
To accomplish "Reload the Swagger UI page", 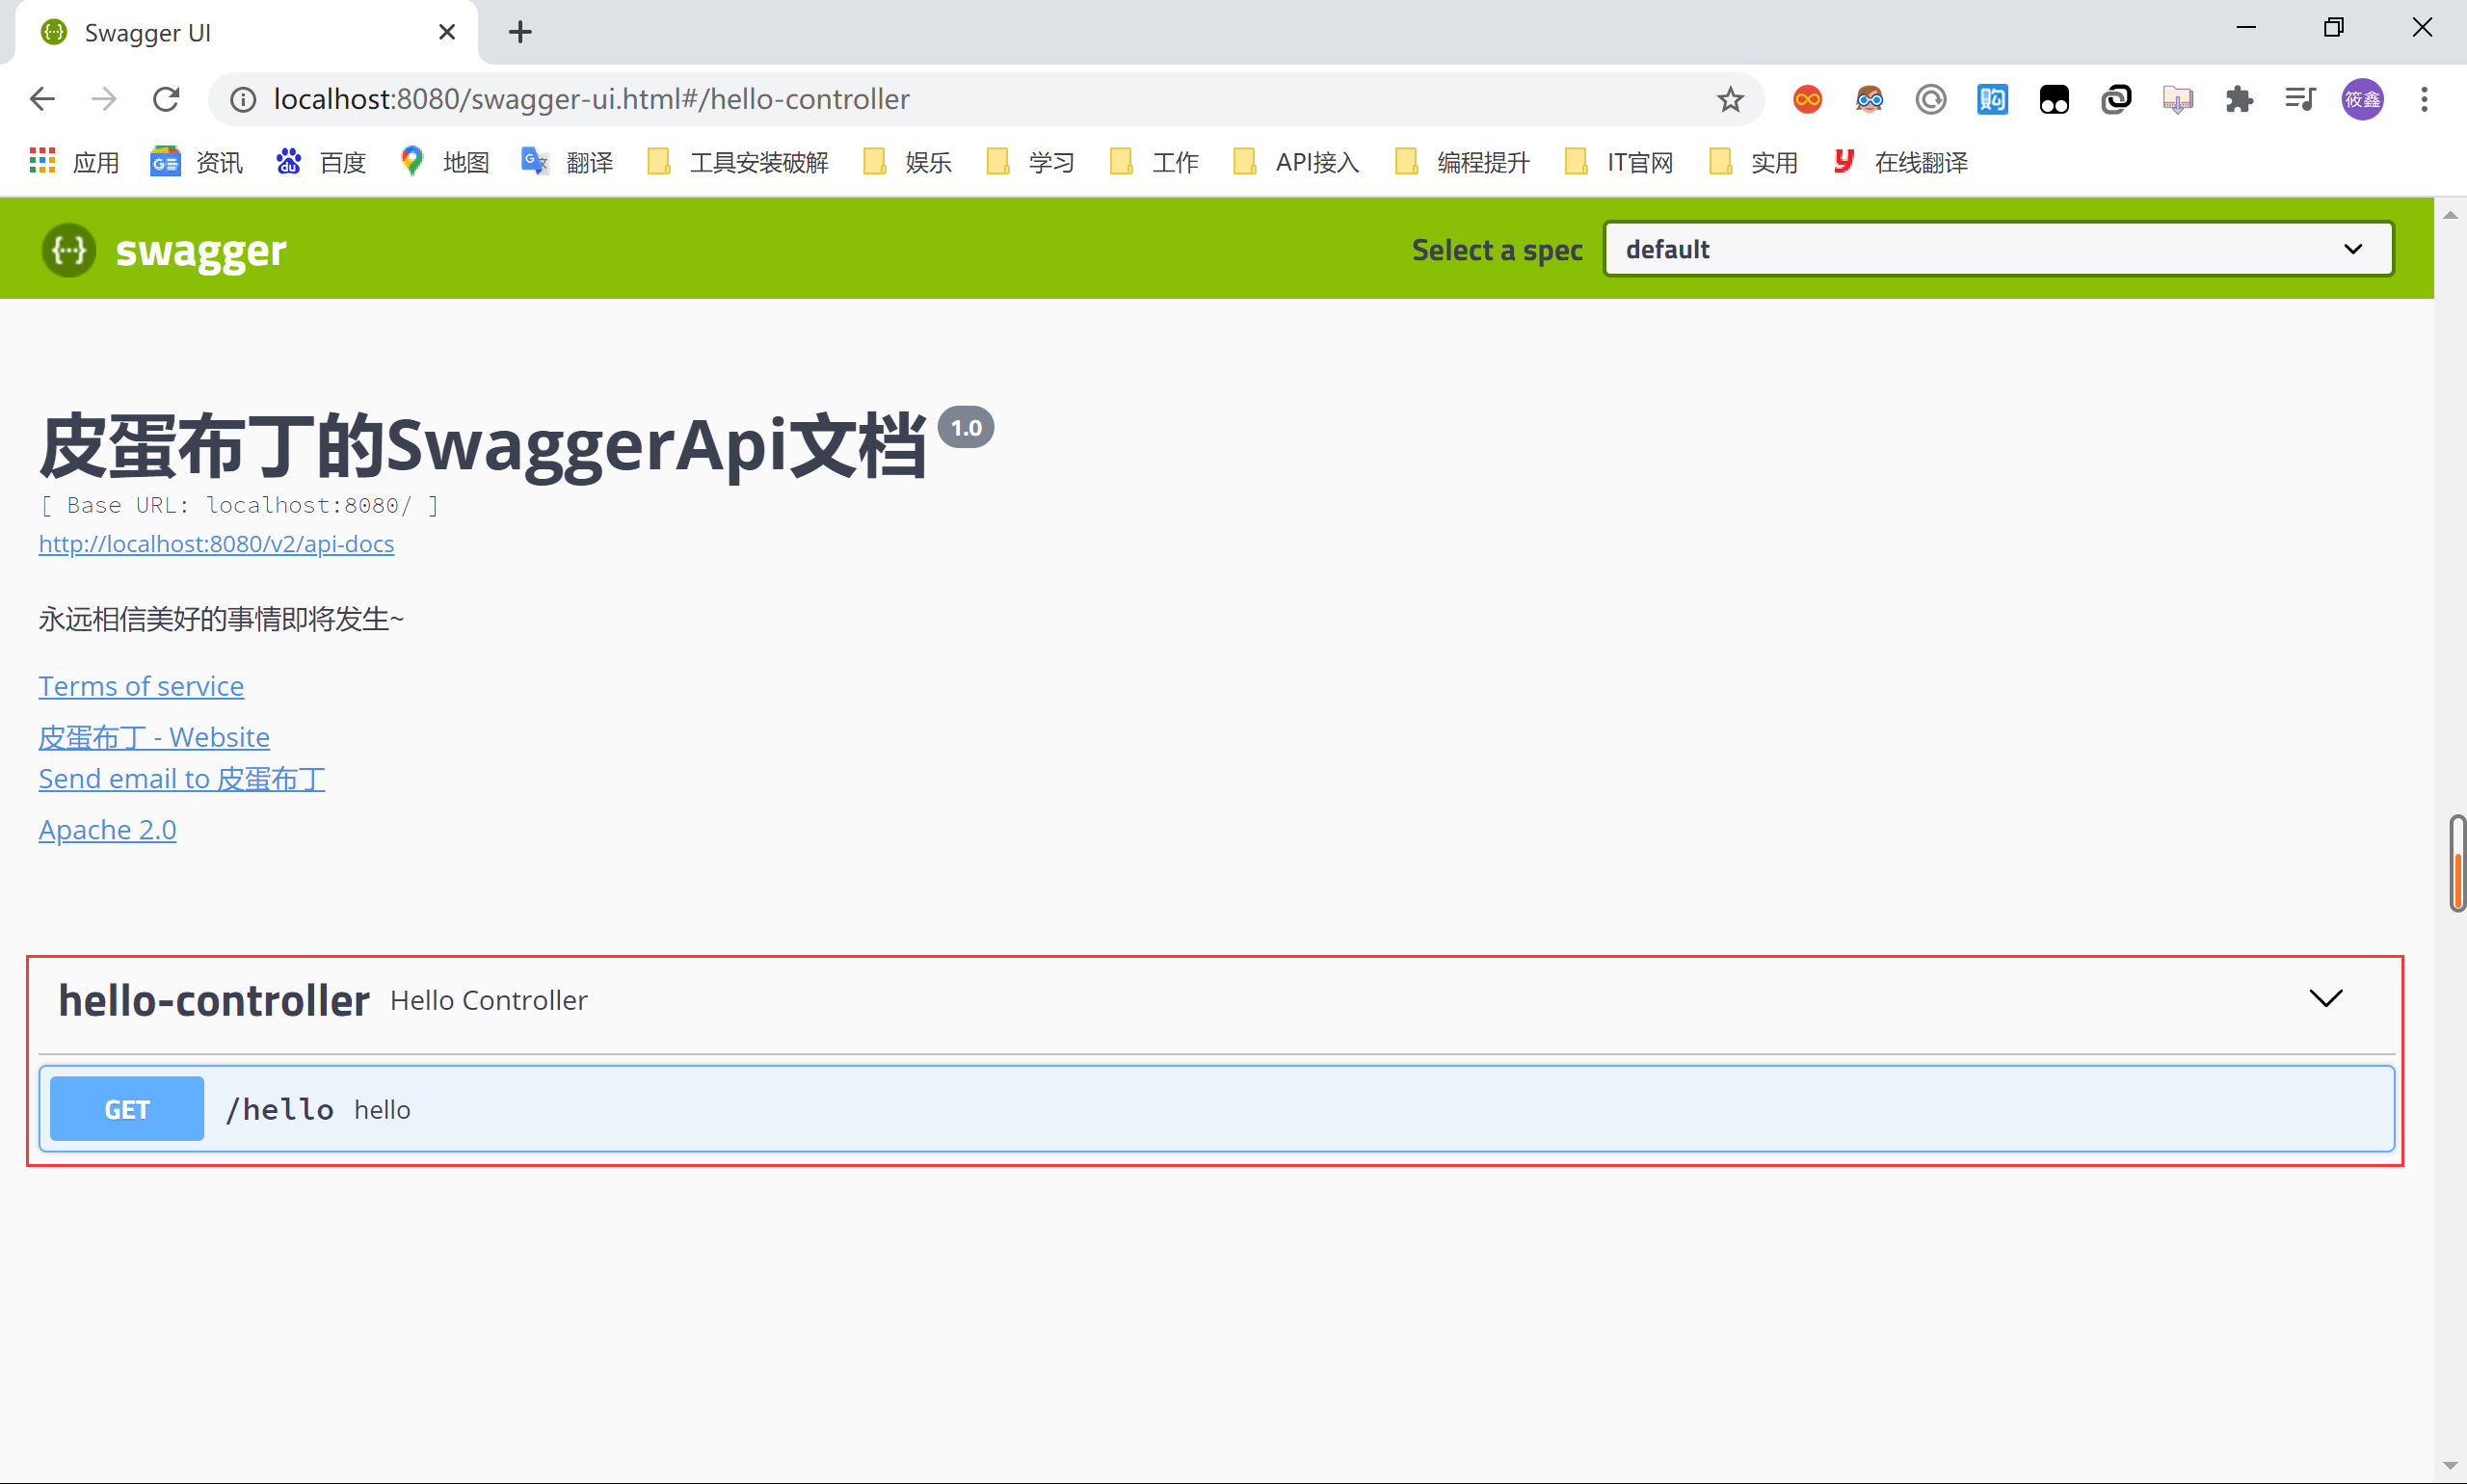I will point(166,99).
